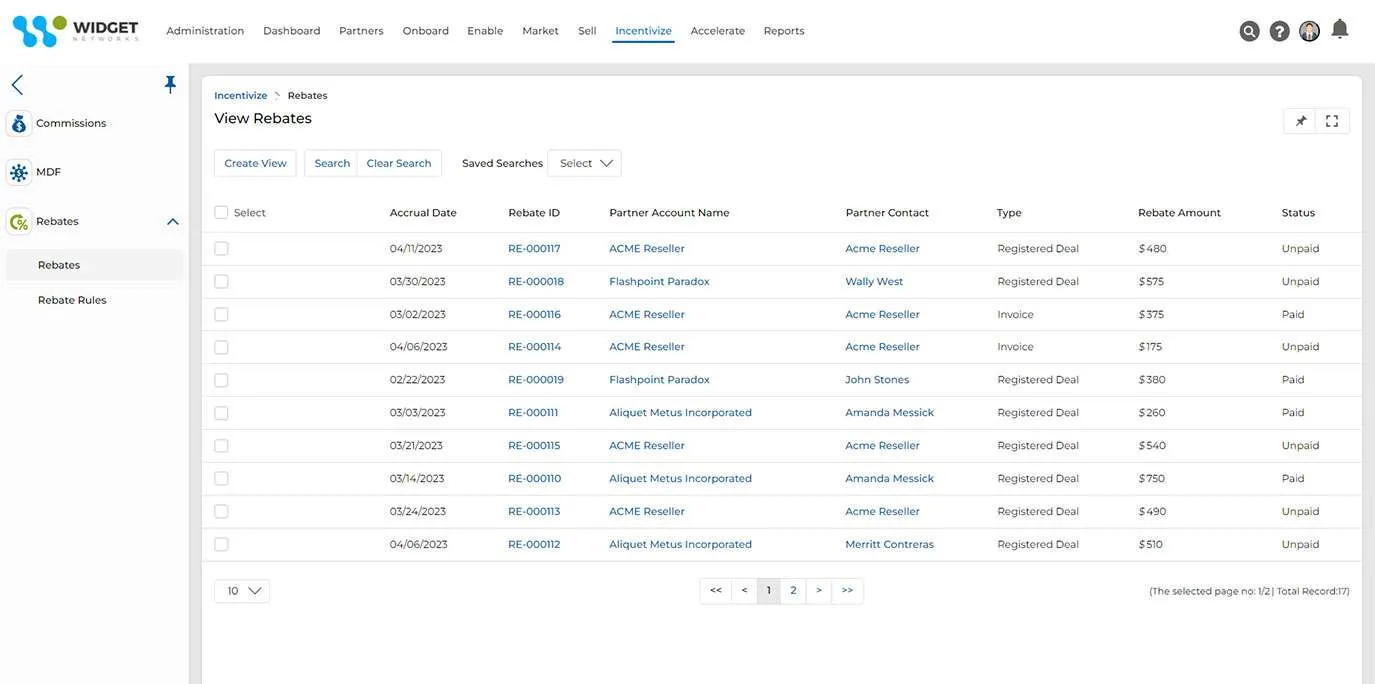The width and height of the screenshot is (1375, 684).
Task: Collapse the Rebates sidebar section chevron
Action: tap(173, 222)
